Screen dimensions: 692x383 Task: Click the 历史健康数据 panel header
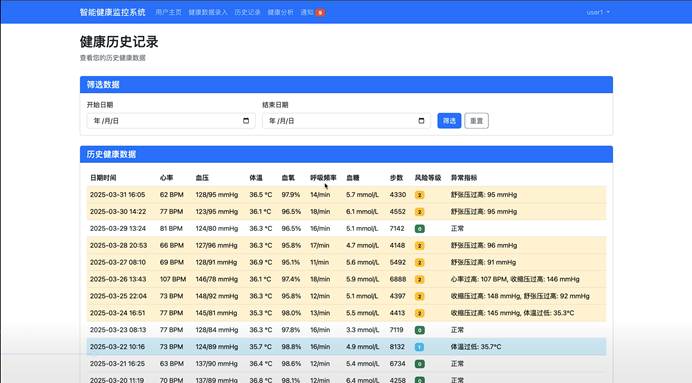point(346,154)
